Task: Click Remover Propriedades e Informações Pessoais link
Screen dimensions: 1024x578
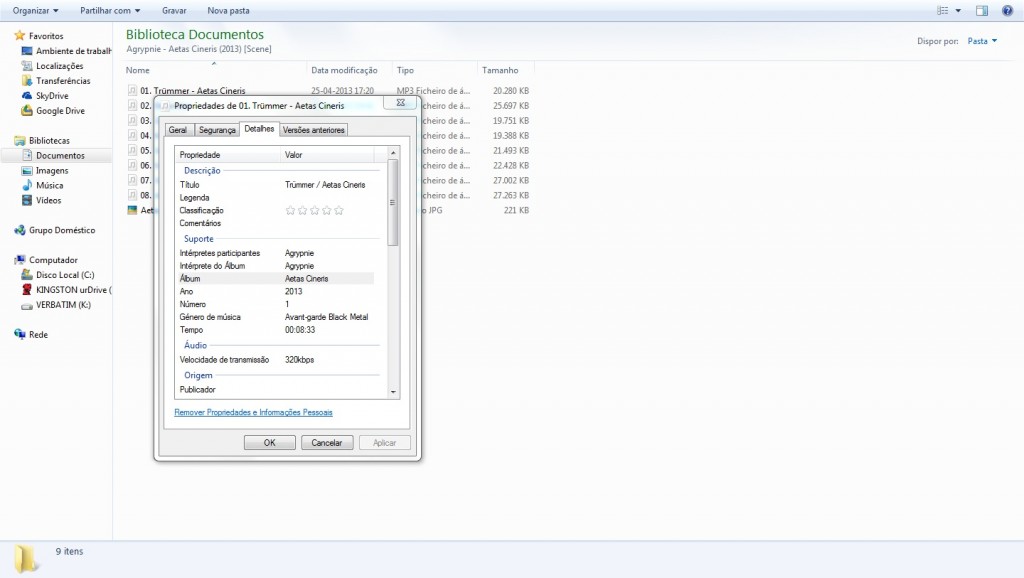Action: 253,412
